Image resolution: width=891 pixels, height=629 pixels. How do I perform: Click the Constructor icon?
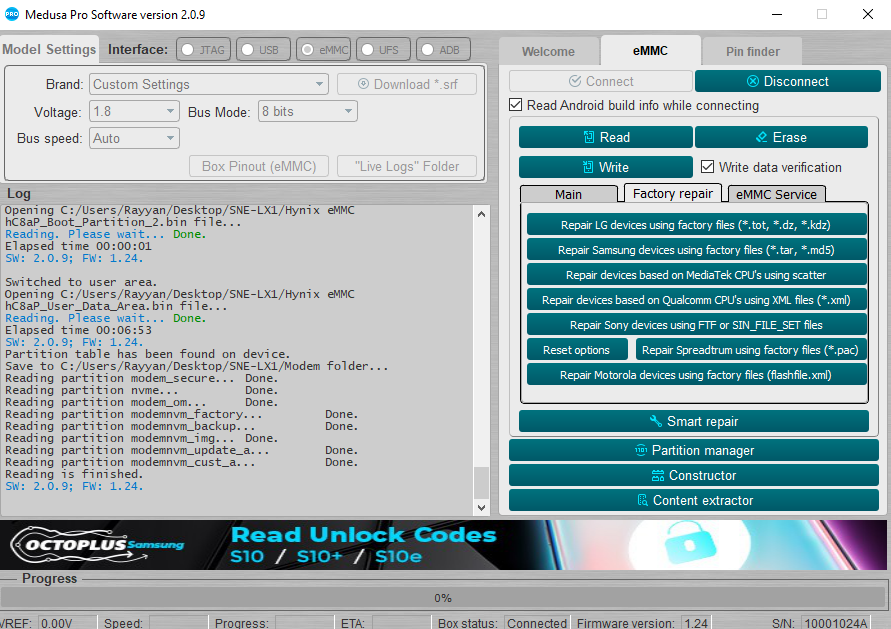658,476
